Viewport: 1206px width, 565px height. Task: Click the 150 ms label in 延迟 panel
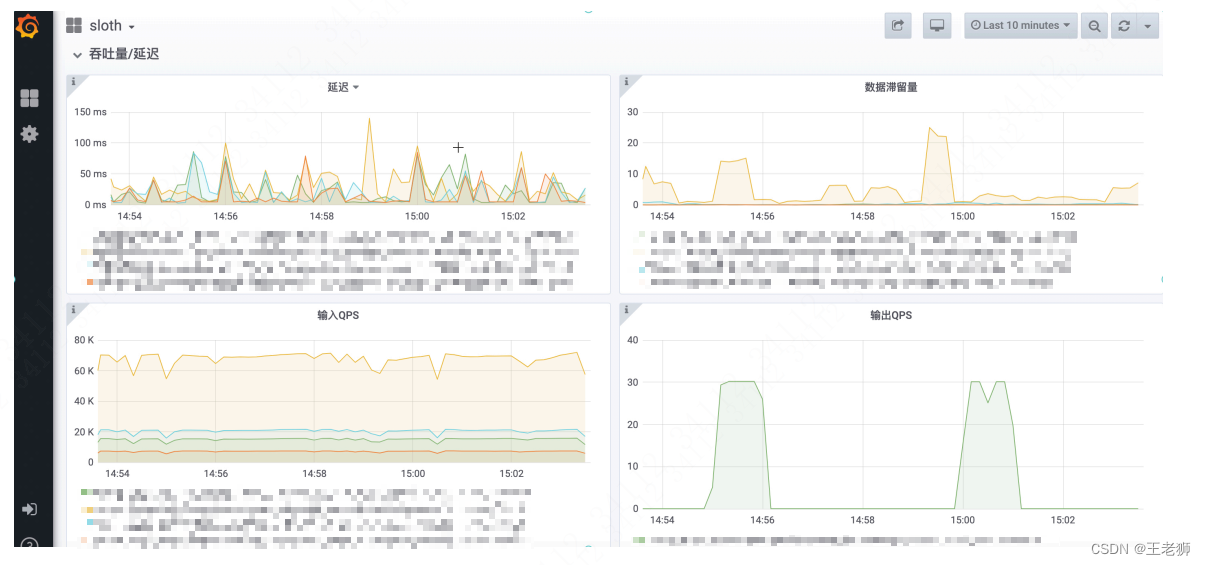pos(90,112)
